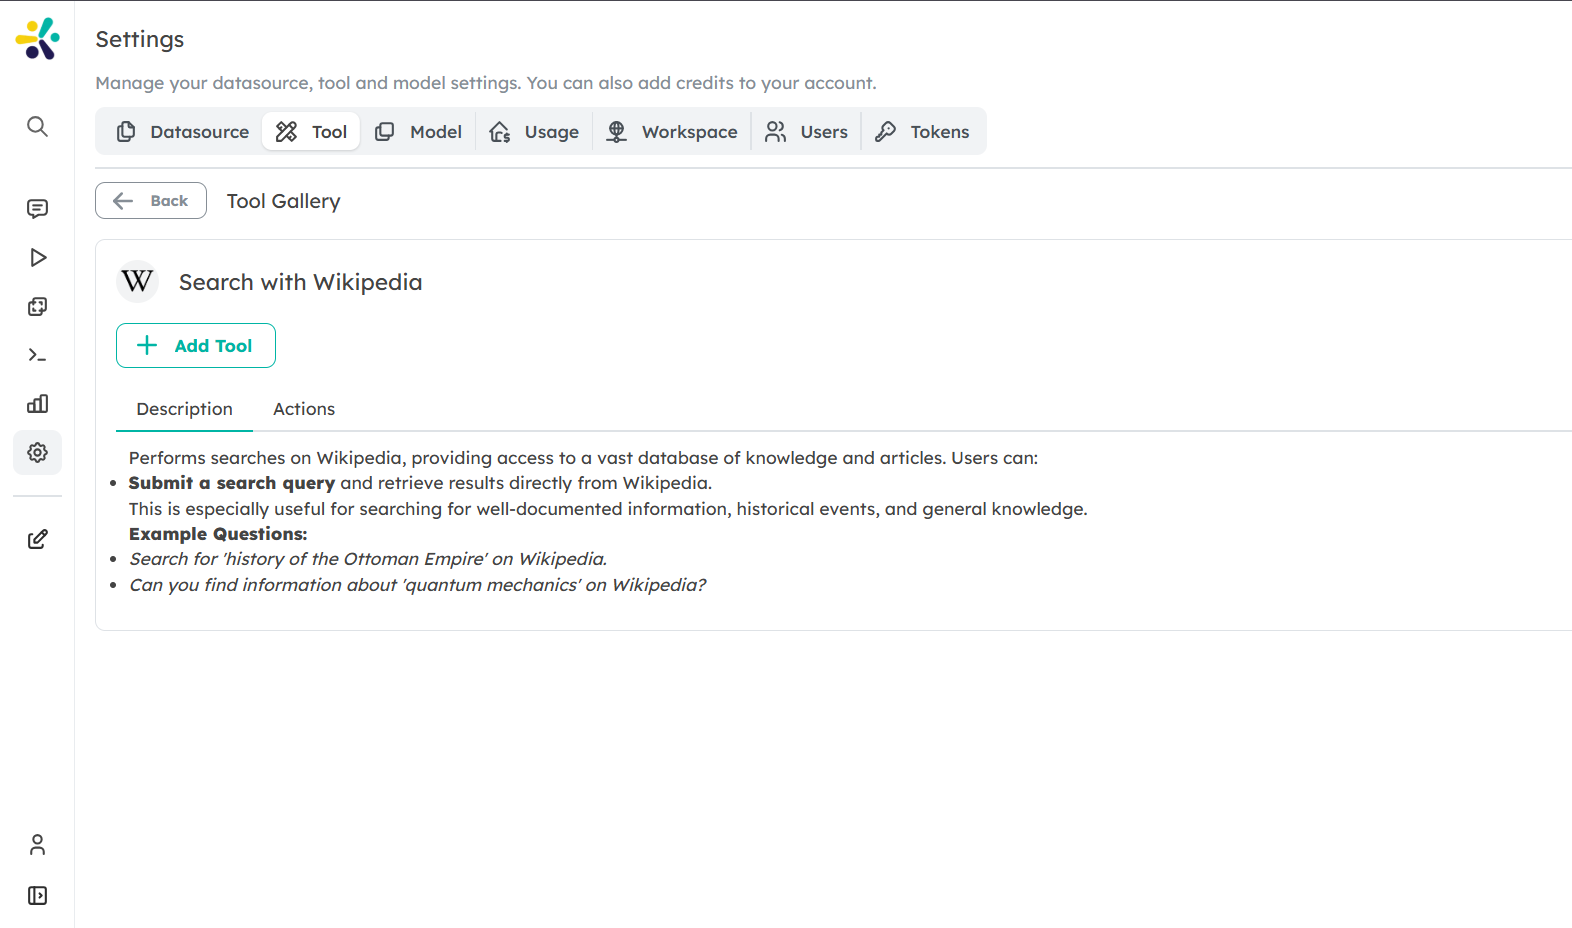This screenshot has width=1572, height=928.
Task: Open the user profile icon
Action: [x=37, y=845]
